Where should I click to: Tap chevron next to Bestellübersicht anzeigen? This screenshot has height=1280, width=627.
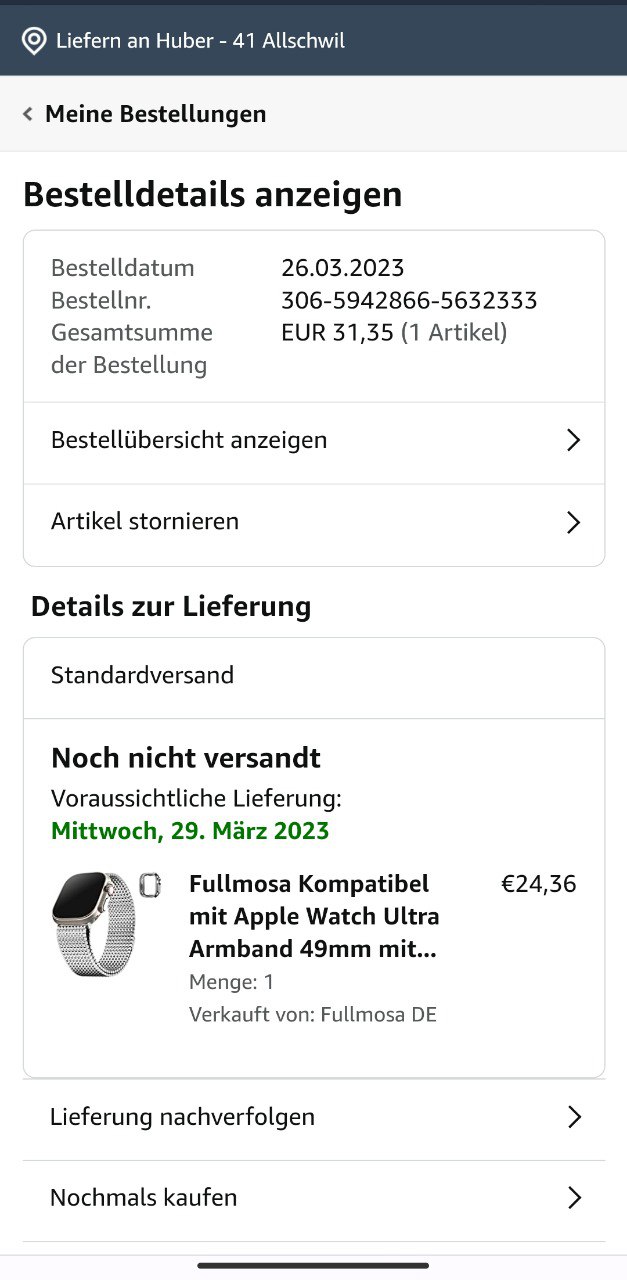click(573, 440)
